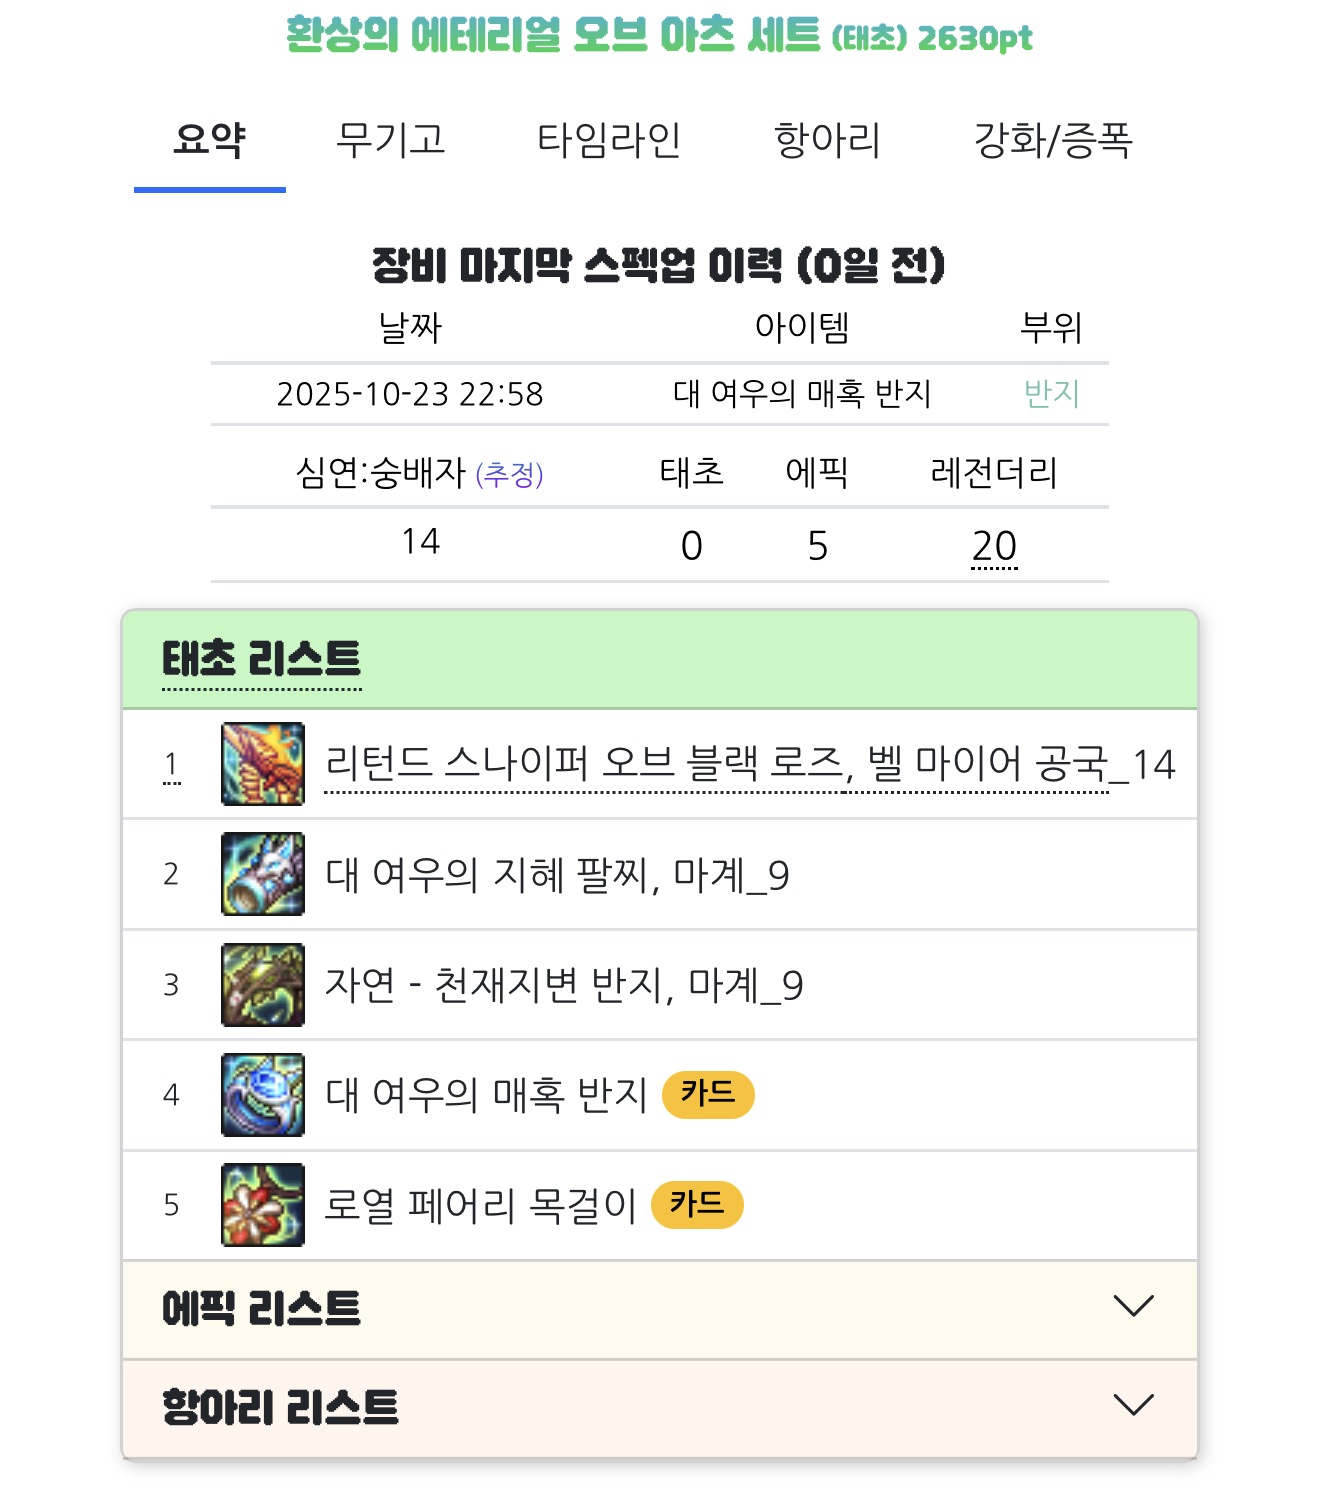Click the underlined 레전더리 count 20
The height and width of the screenshot is (1509, 1320).
(x=994, y=546)
